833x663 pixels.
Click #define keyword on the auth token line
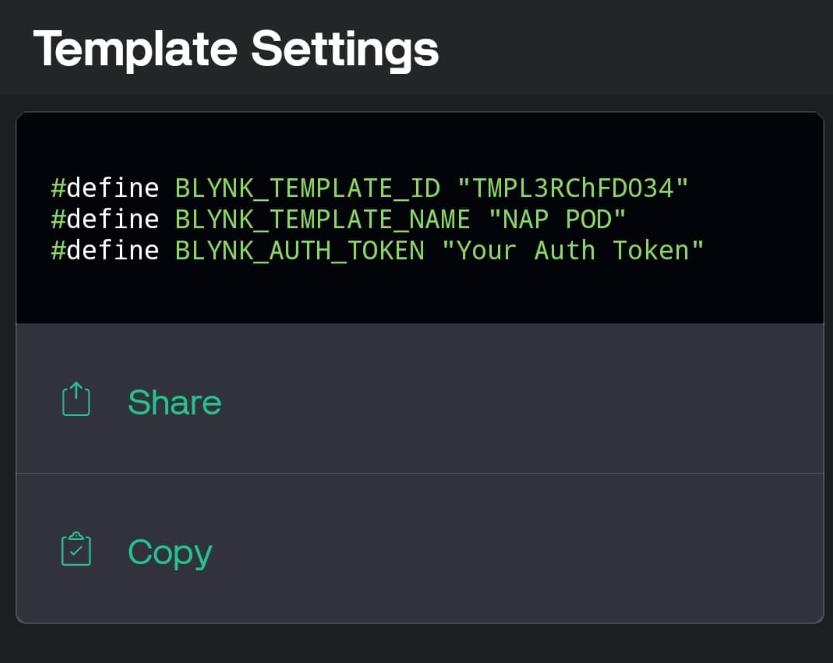[x=105, y=250]
